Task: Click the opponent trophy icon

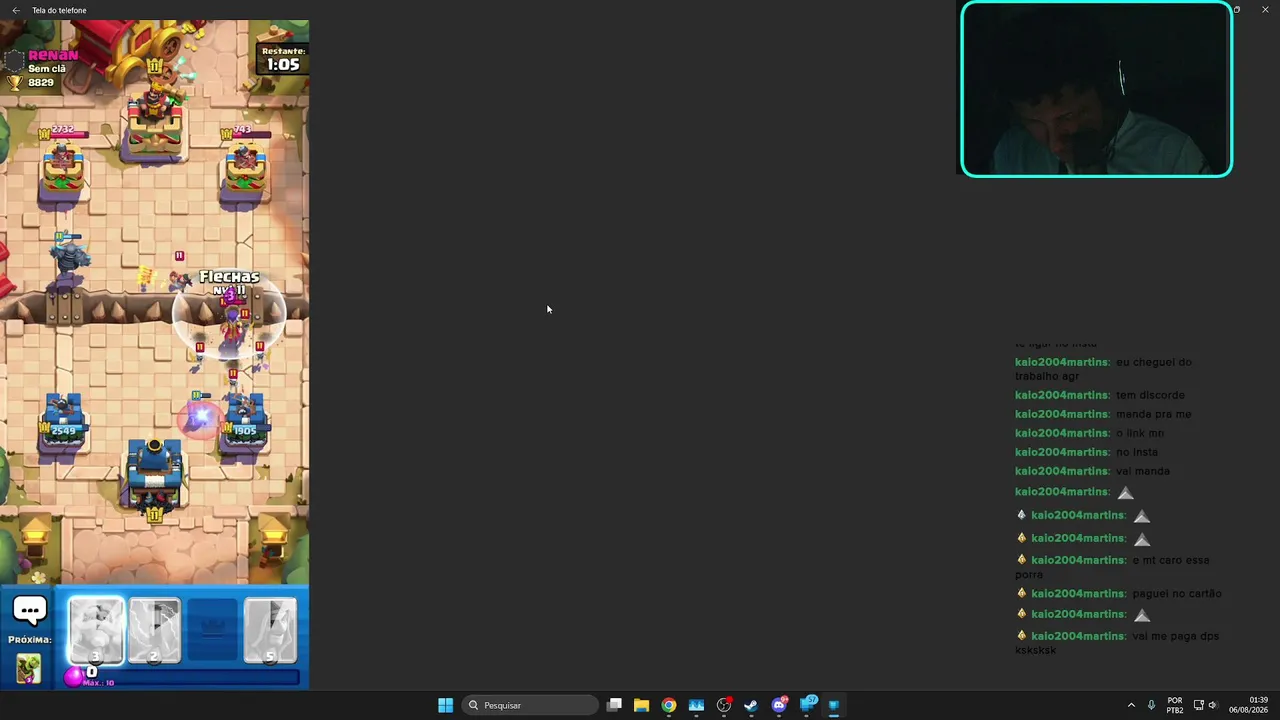Action: (15, 82)
